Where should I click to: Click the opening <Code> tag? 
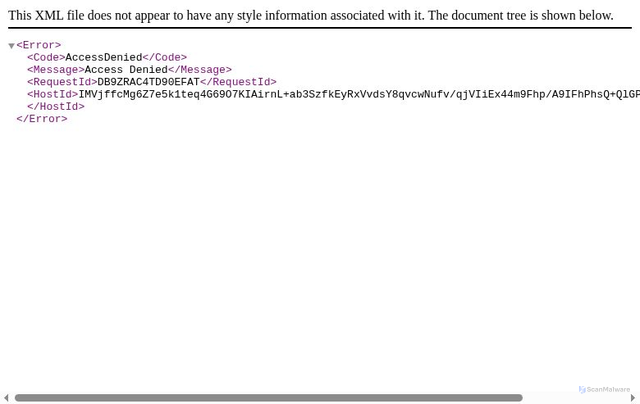click(x=46, y=58)
